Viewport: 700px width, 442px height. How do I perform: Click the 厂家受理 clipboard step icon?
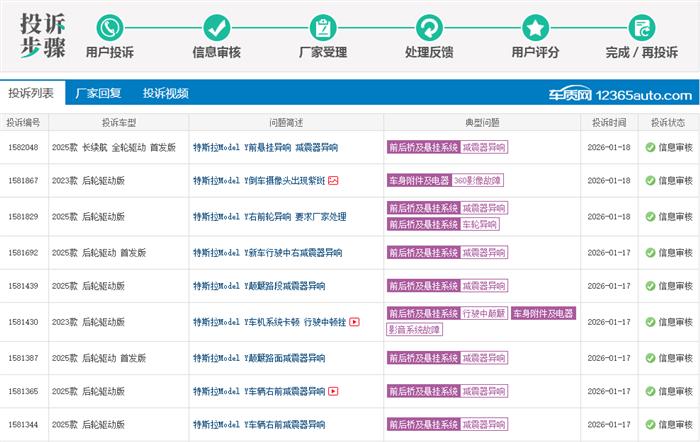(322, 27)
